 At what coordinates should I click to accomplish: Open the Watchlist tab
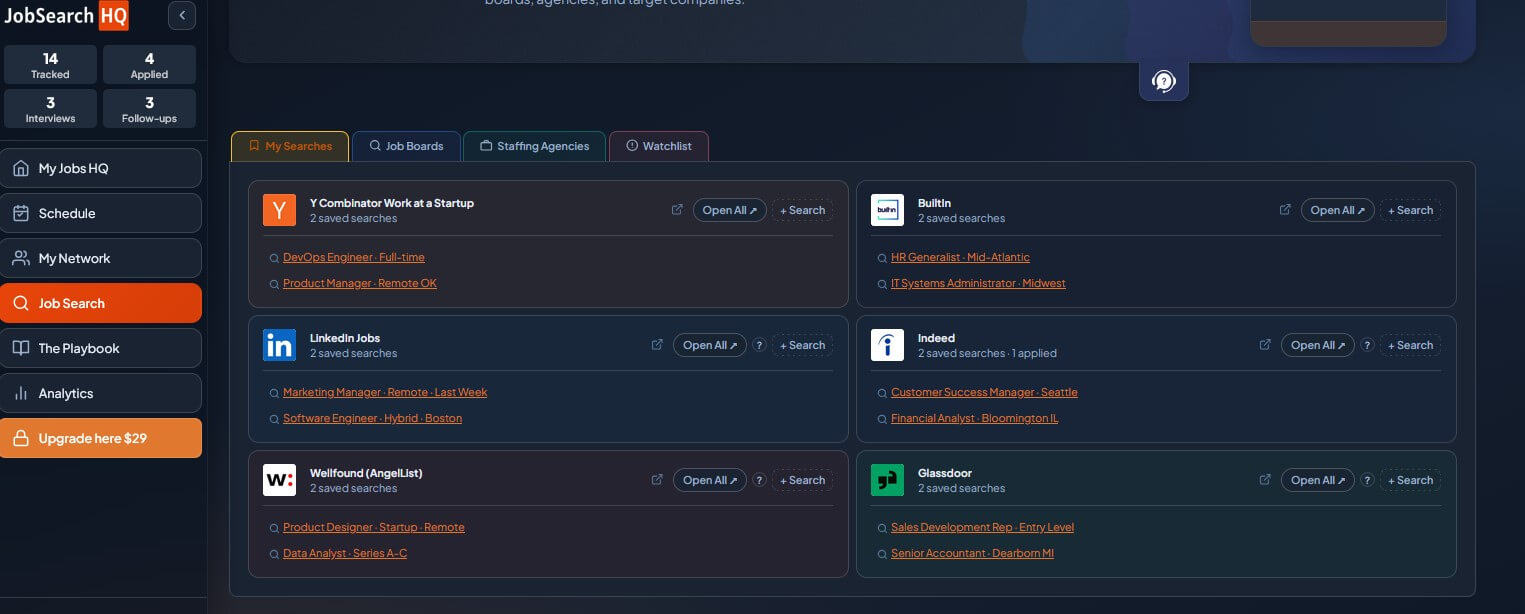tap(658, 146)
